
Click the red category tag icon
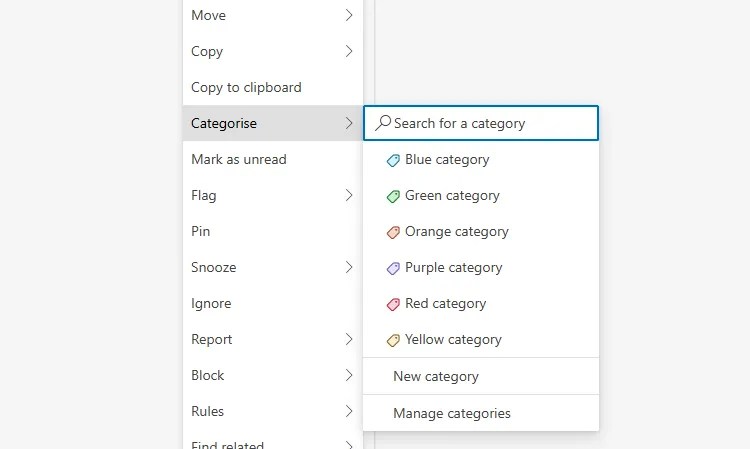pyautogui.click(x=393, y=304)
